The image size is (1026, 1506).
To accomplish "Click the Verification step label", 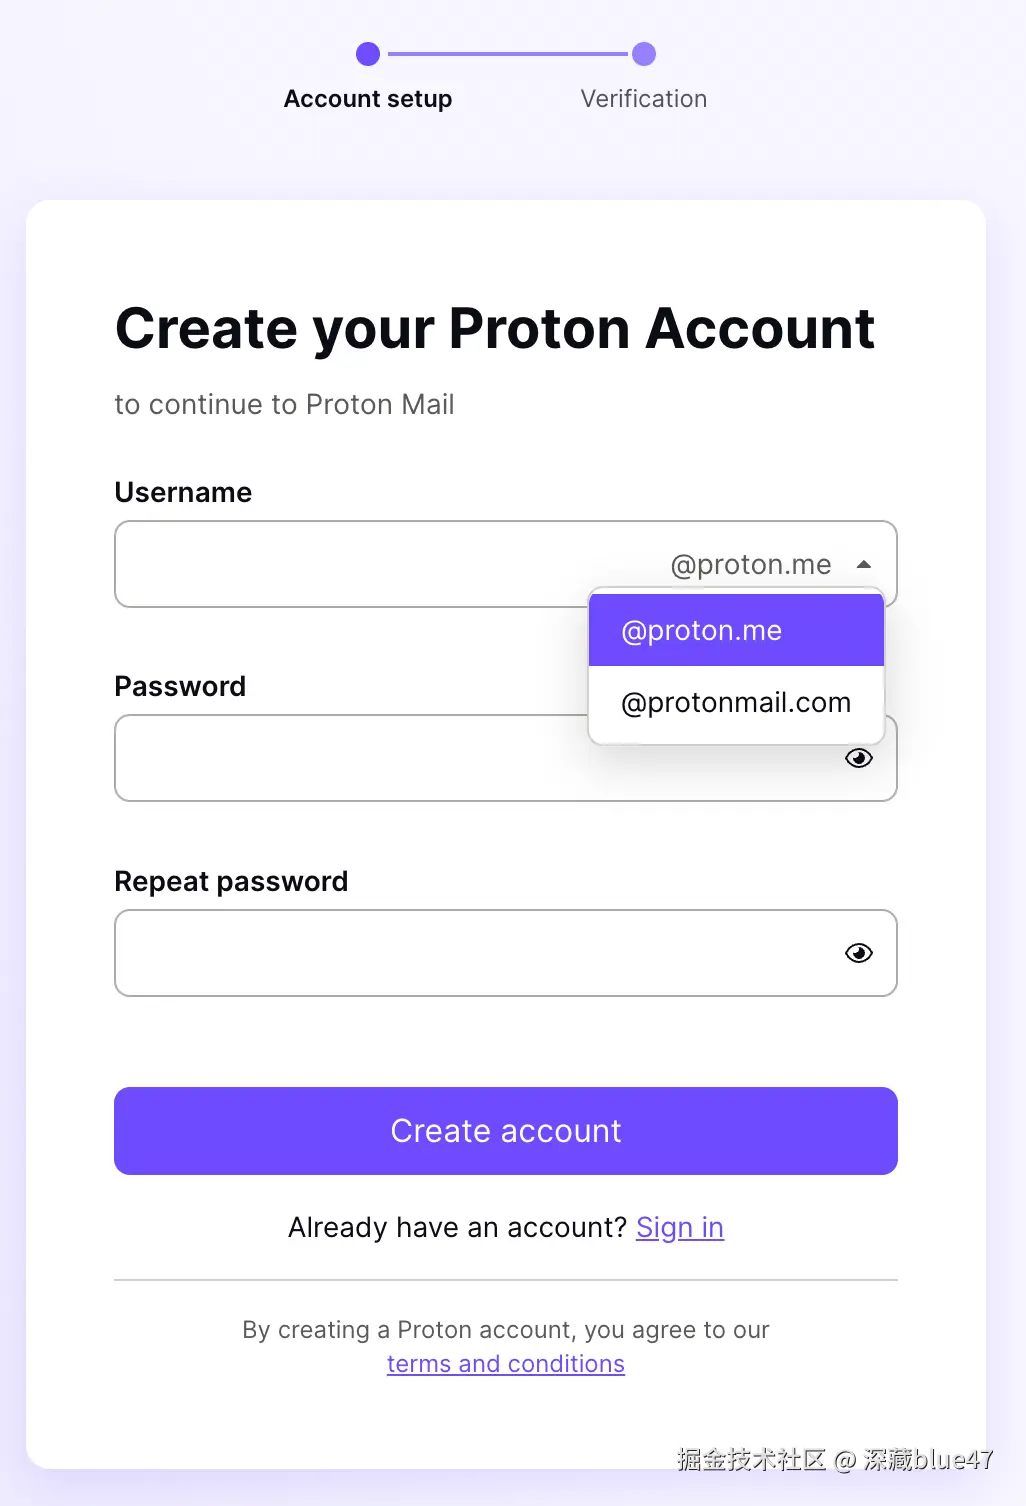I will (x=644, y=99).
